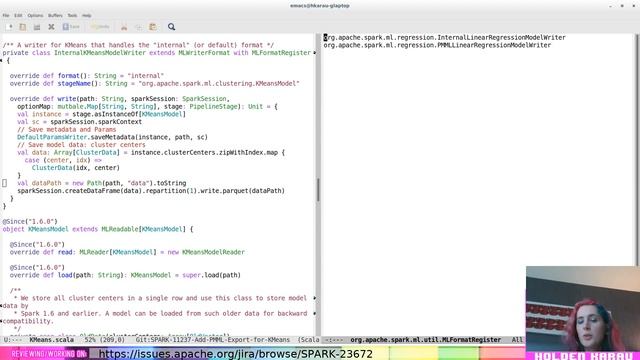Open the Tools menu
This screenshot has height=360, width=640.
point(72,16)
